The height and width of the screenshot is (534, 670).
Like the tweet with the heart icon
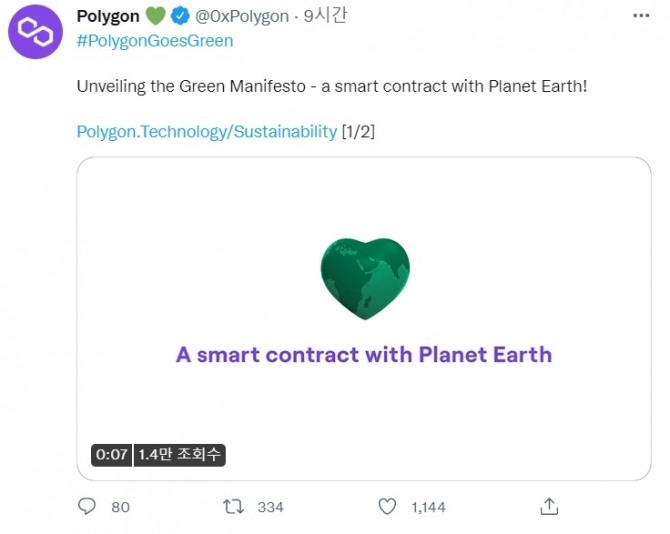coord(389,506)
